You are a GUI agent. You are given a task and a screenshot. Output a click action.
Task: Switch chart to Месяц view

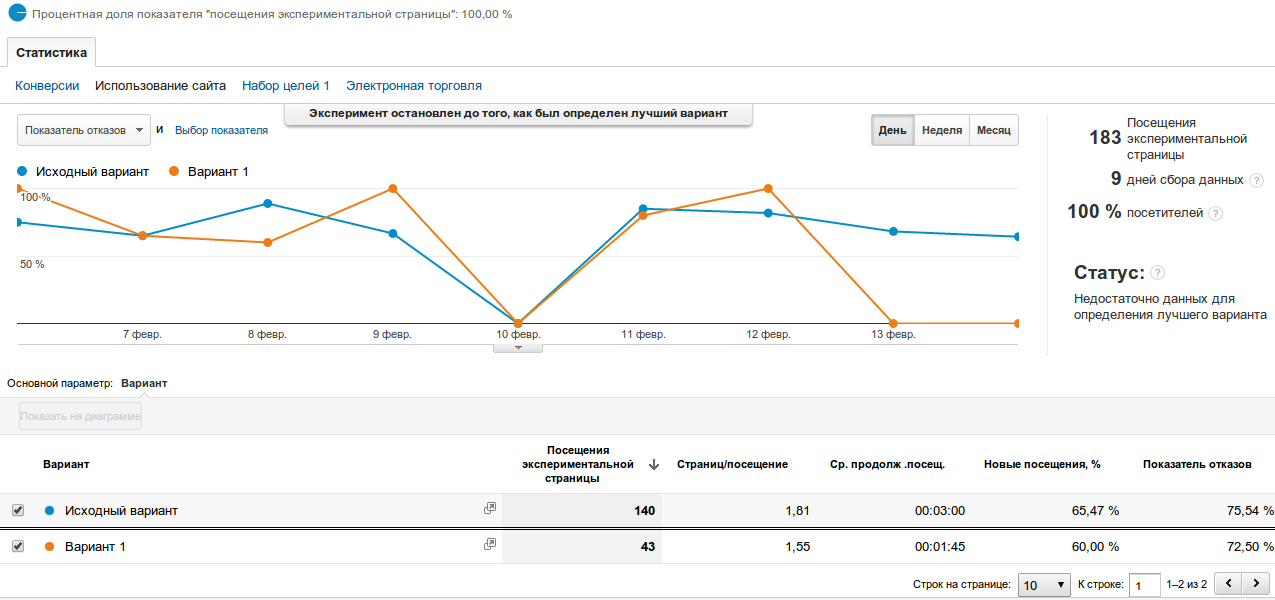pos(993,131)
